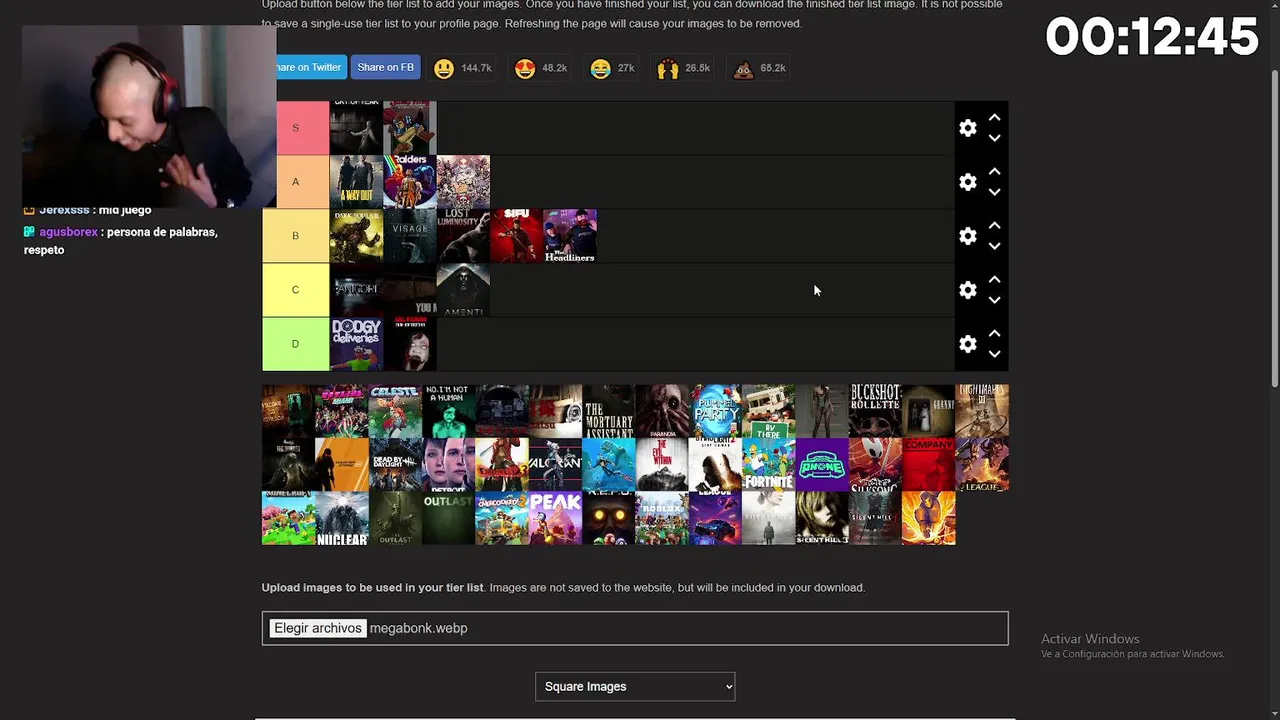Click chat username agusborex

pos(68,232)
